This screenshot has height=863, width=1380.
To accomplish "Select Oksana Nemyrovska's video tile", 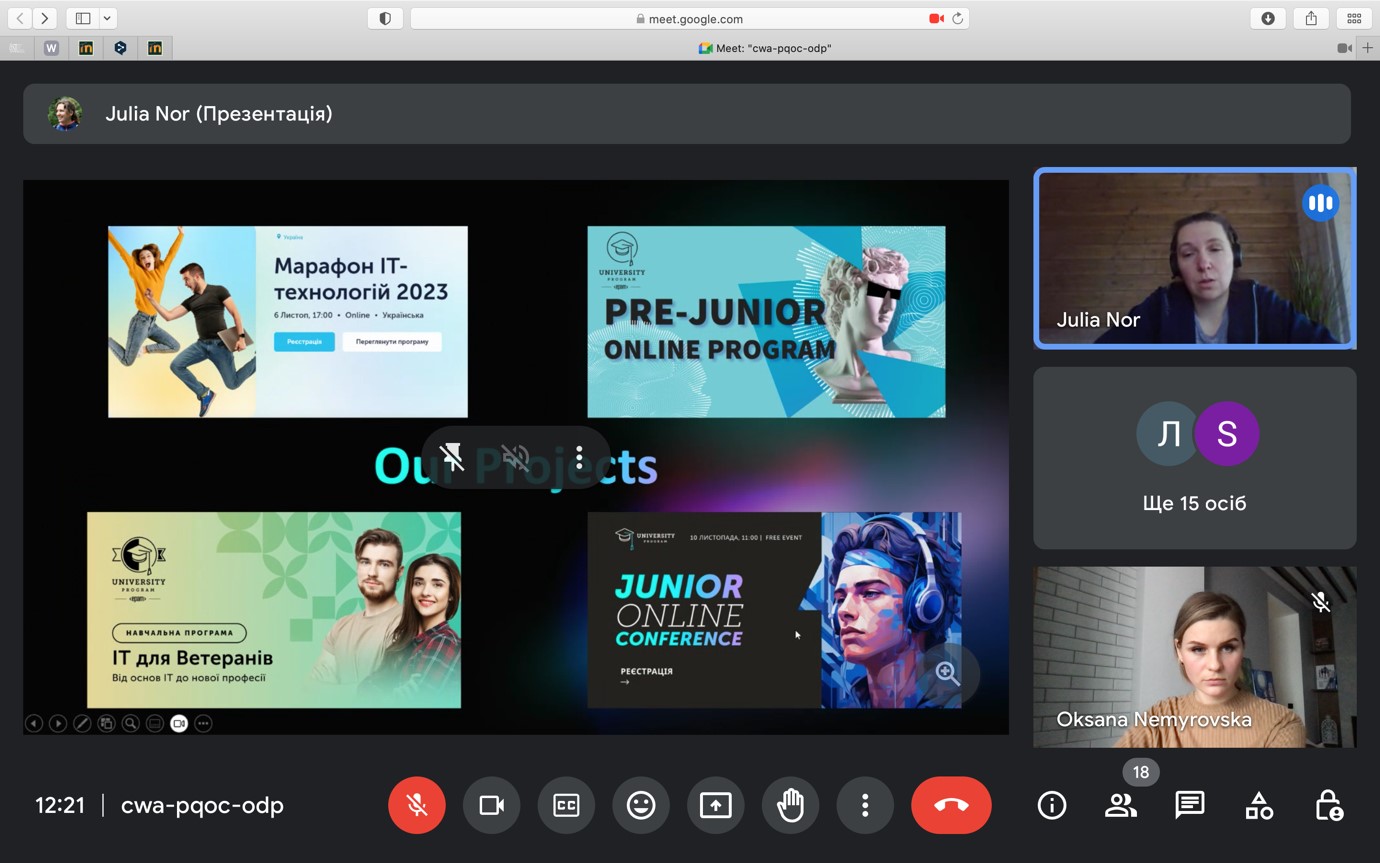I will click(x=1194, y=657).
